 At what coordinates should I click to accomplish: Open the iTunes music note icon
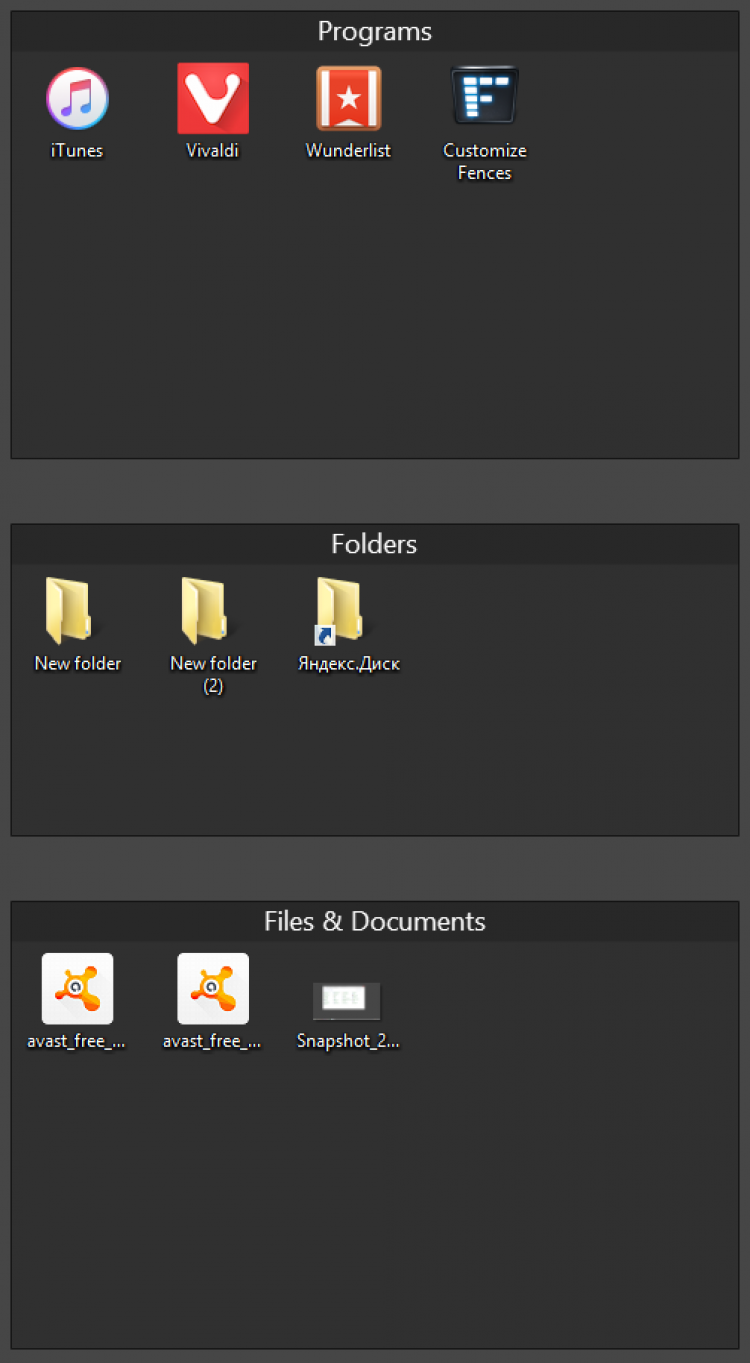(x=77, y=98)
